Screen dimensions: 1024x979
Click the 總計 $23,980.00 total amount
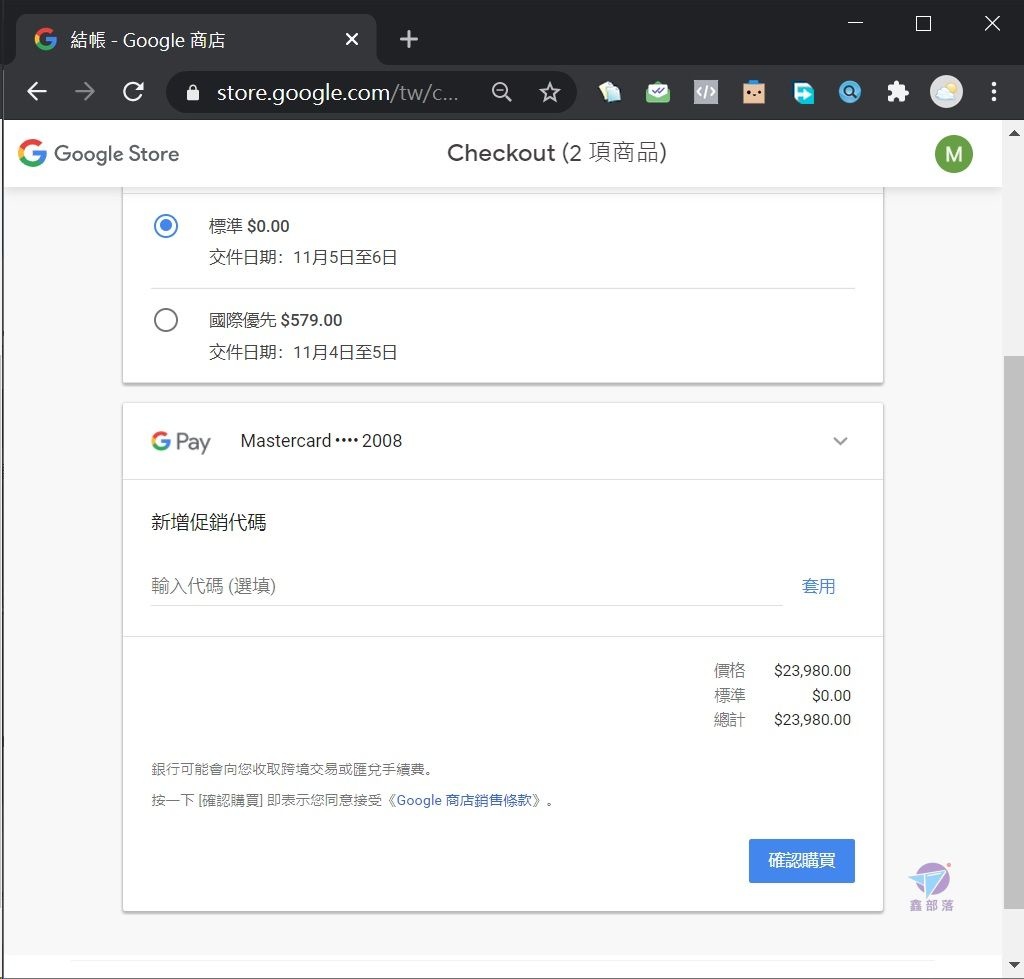[782, 720]
